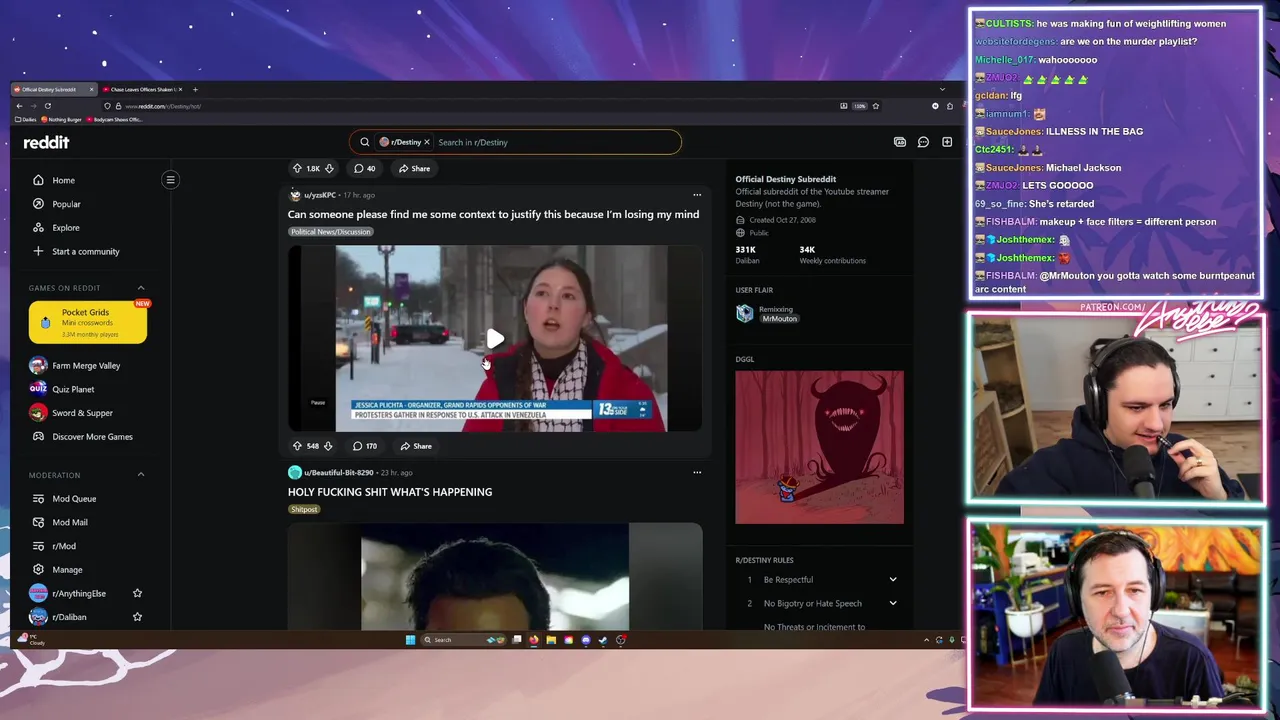The height and width of the screenshot is (720, 1280).
Task: Share the top post with 40 comments
Action: (x=414, y=168)
